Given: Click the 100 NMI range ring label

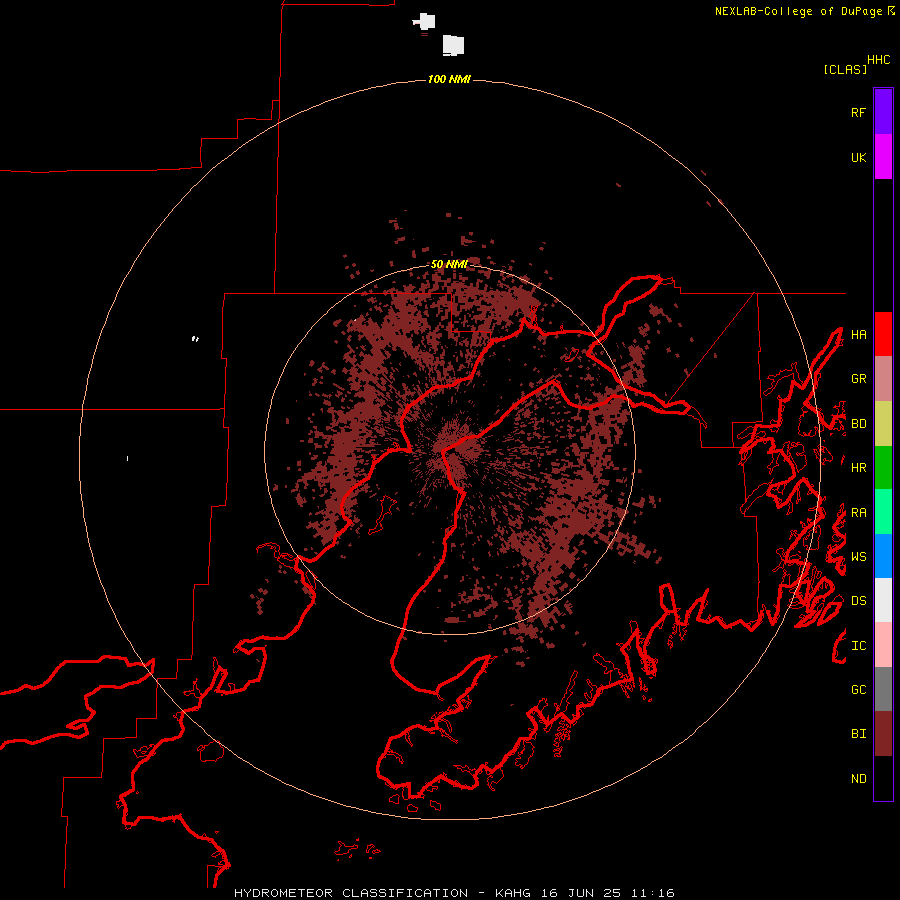Looking at the screenshot, I should (449, 79).
